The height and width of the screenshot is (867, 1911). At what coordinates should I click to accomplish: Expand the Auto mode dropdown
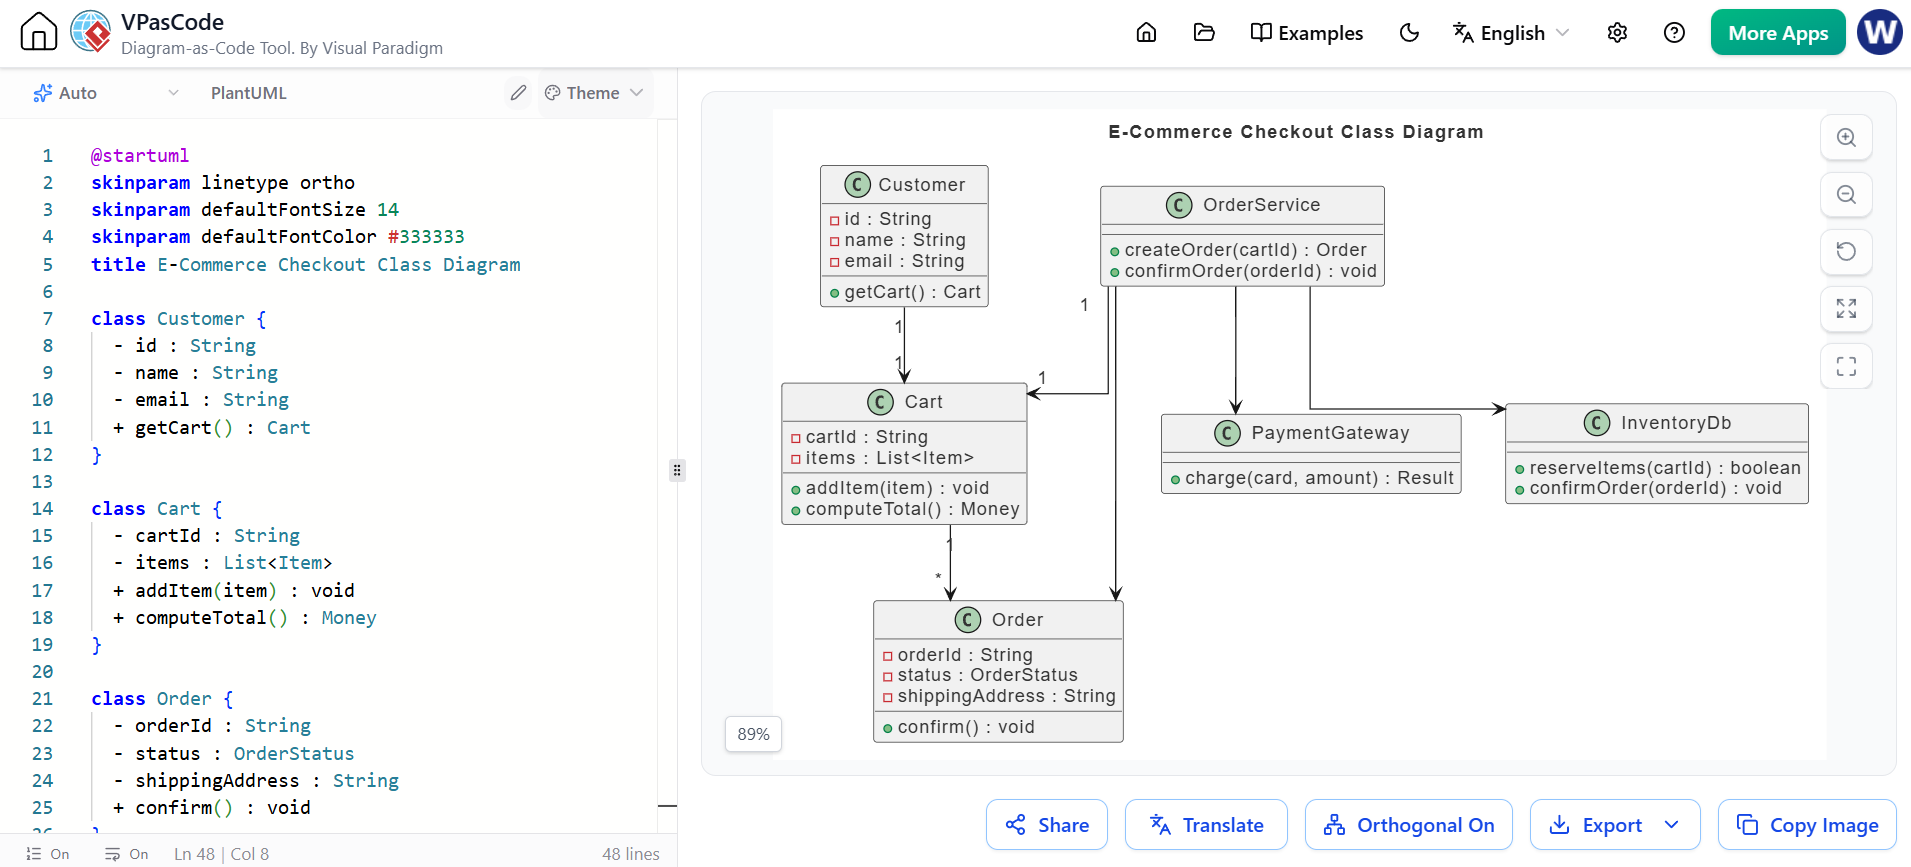(106, 93)
